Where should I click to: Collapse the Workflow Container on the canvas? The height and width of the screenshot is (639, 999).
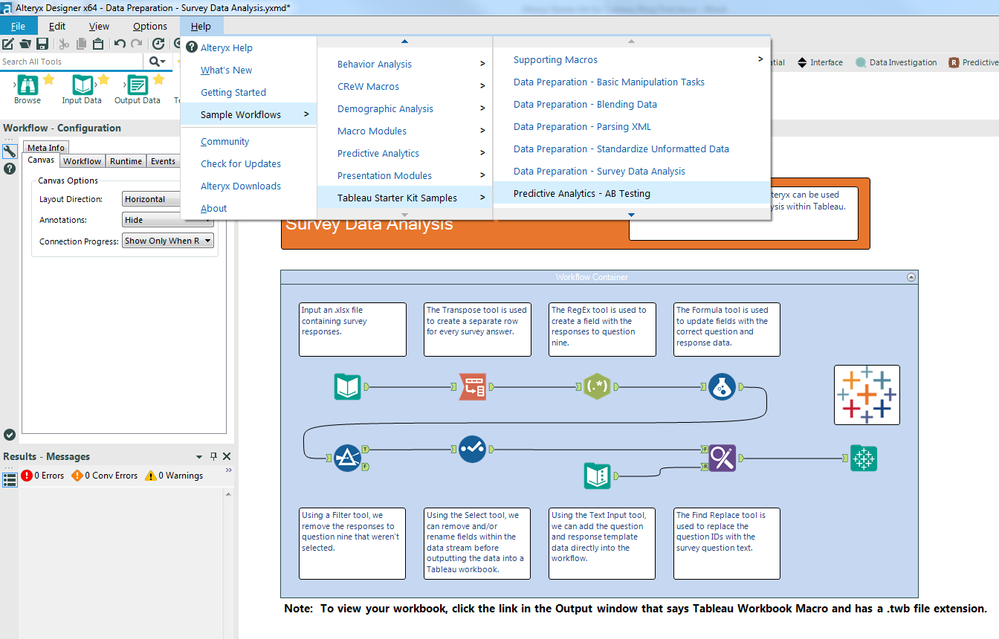909,277
